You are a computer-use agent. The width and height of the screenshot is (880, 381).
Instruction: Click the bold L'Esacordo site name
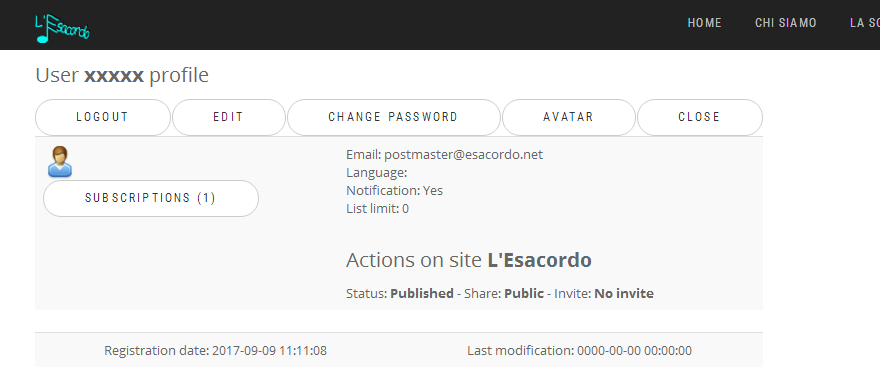539,260
